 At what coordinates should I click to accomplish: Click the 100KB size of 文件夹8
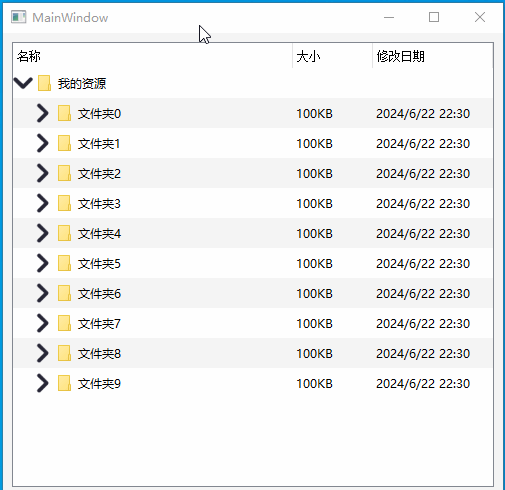315,354
